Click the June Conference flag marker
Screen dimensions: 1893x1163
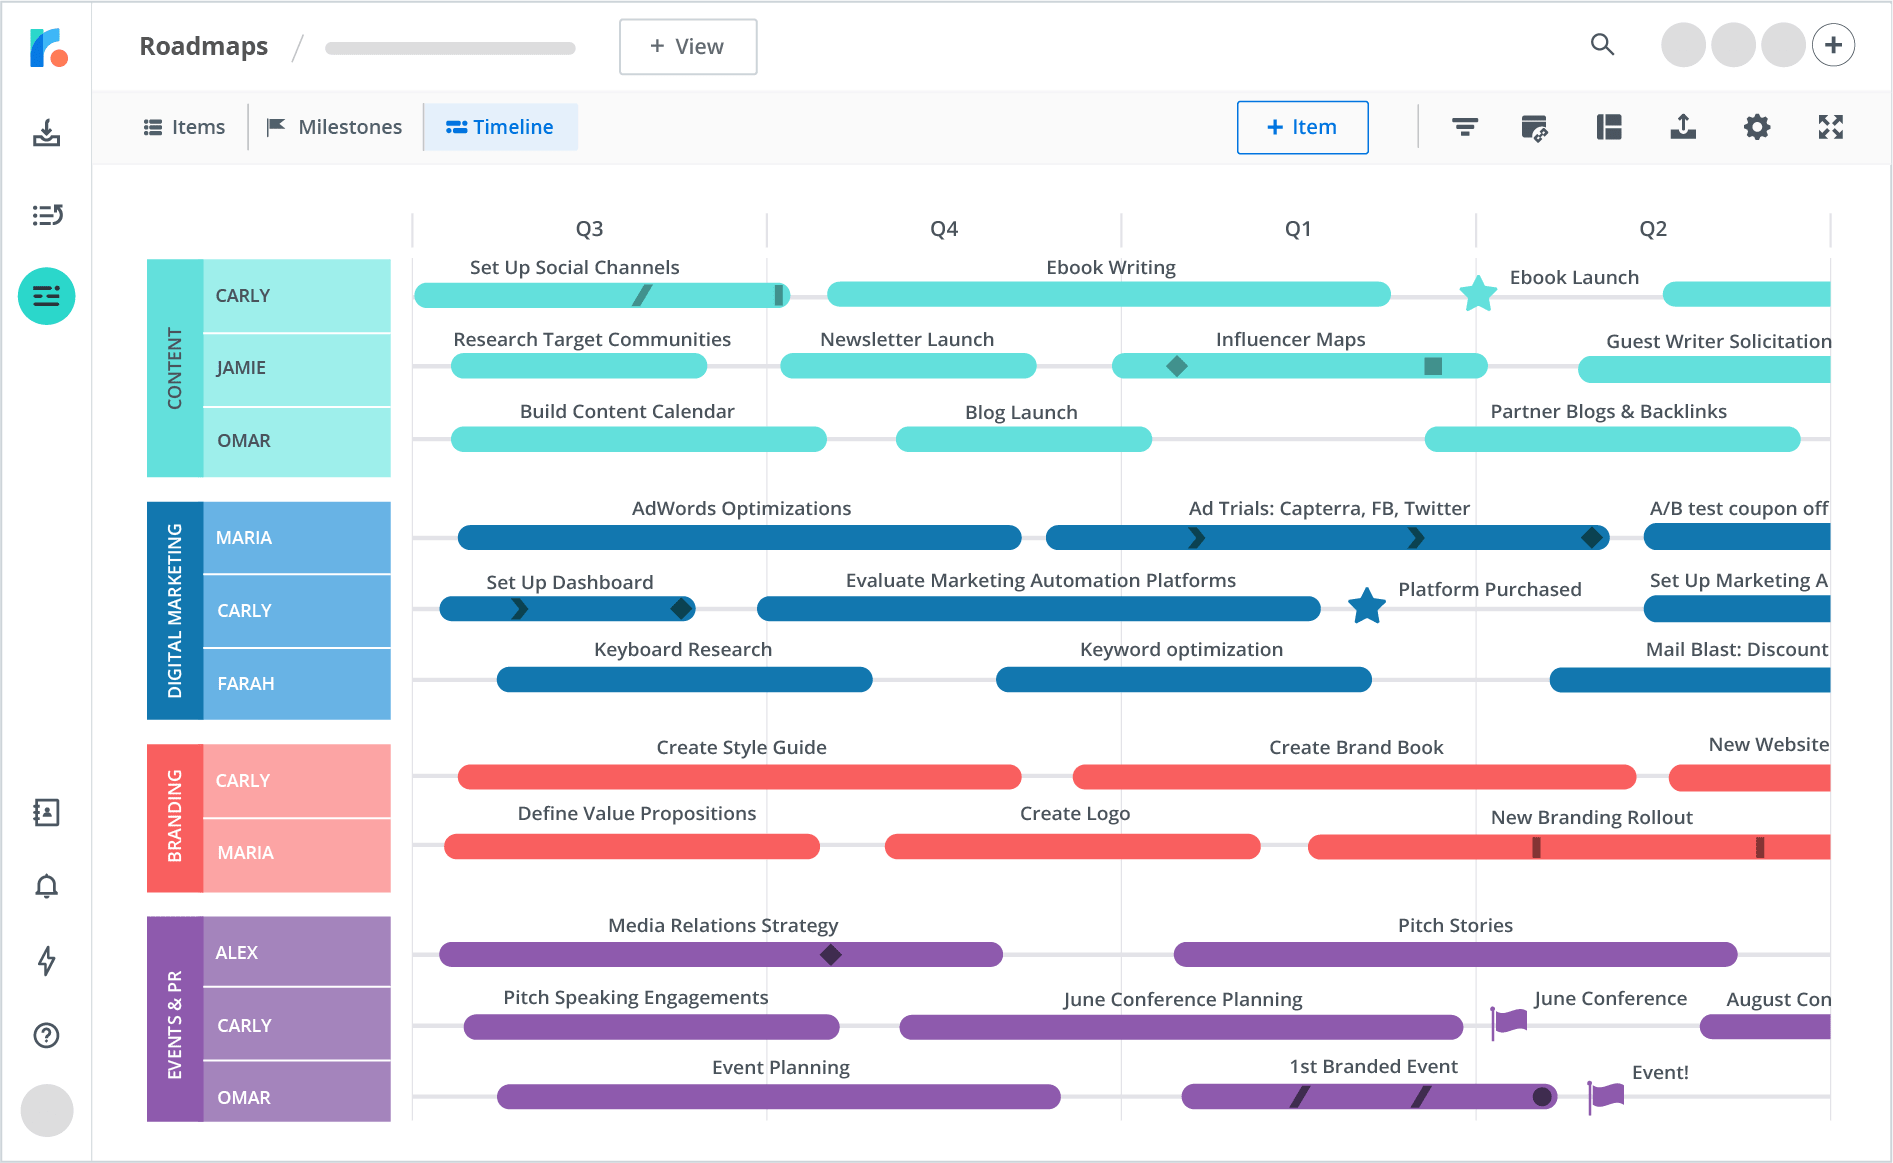tap(1507, 1019)
